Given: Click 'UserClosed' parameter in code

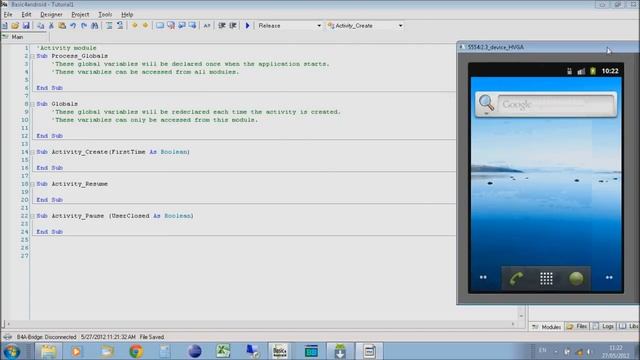Looking at the screenshot, I should 130,216.
